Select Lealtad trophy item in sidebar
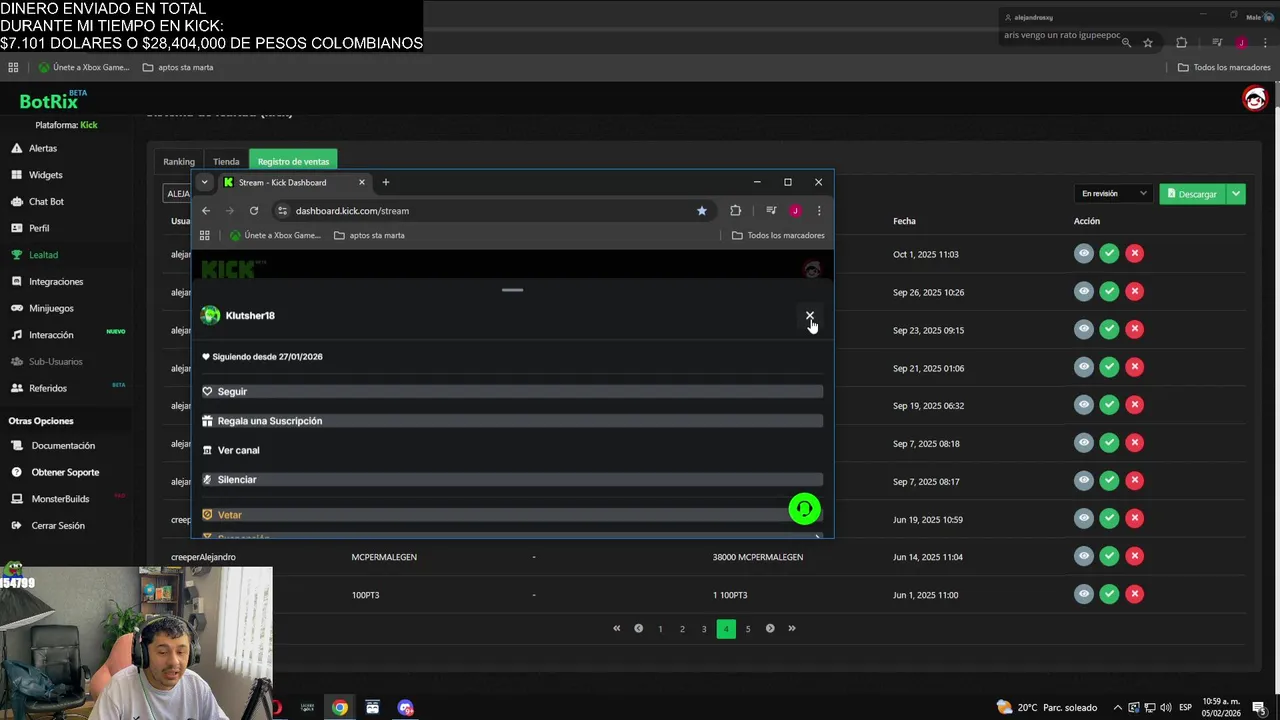Screen dimensions: 1280x720 [x=43, y=255]
